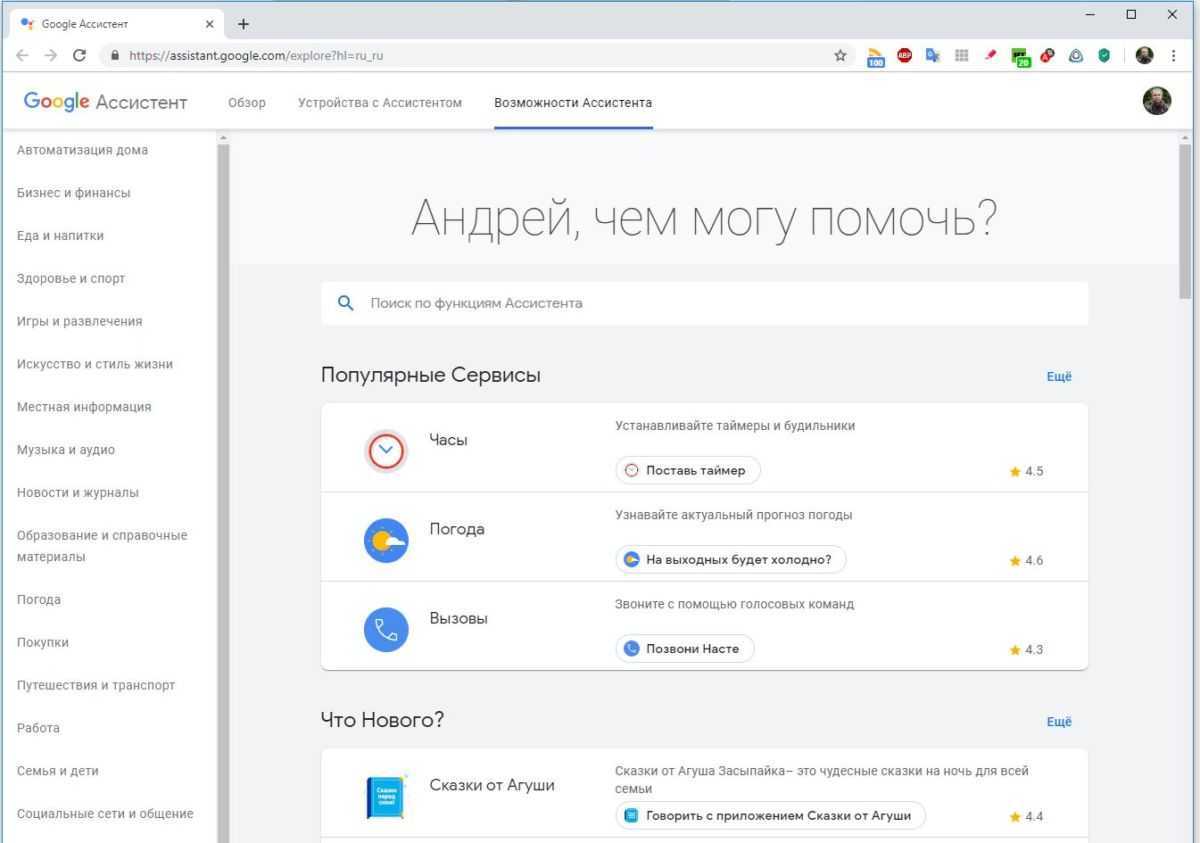The height and width of the screenshot is (843, 1200).
Task: Open the grey-blue round extension icon
Action: click(x=1076, y=55)
